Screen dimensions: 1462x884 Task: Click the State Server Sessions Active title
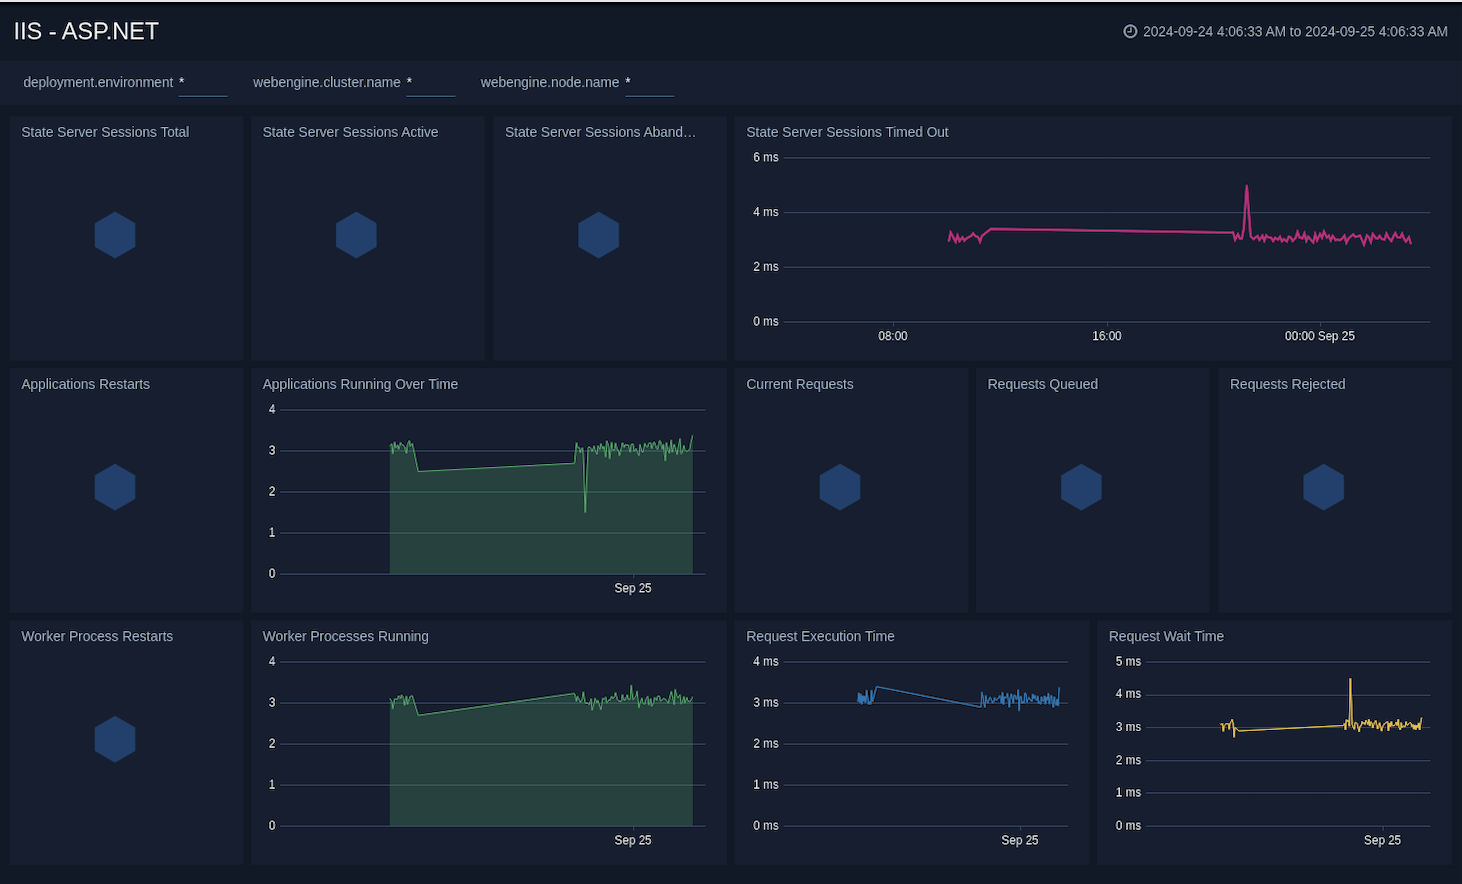click(350, 132)
